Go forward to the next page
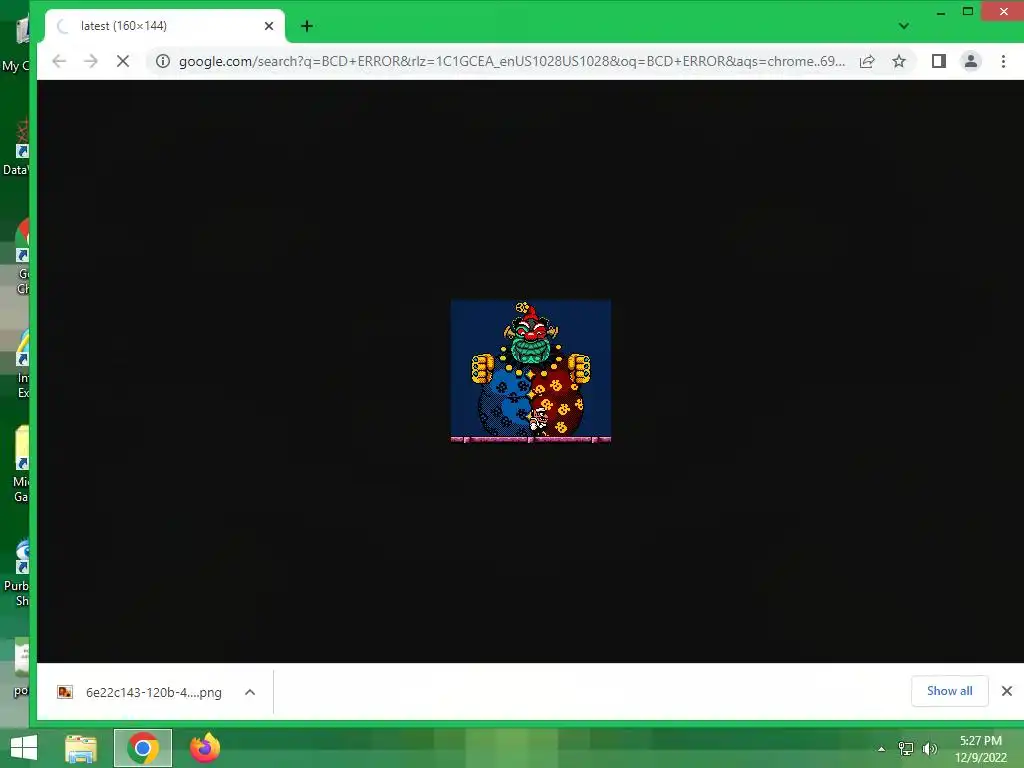 pos(91,61)
